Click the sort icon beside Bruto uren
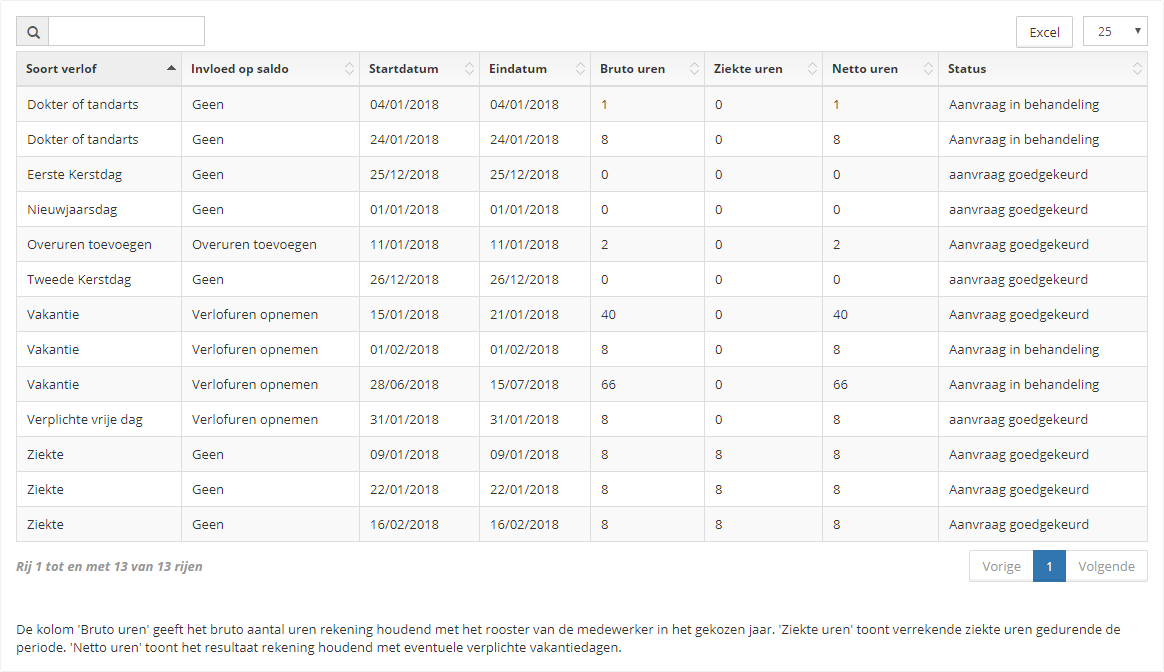The image size is (1164, 672). [x=695, y=68]
